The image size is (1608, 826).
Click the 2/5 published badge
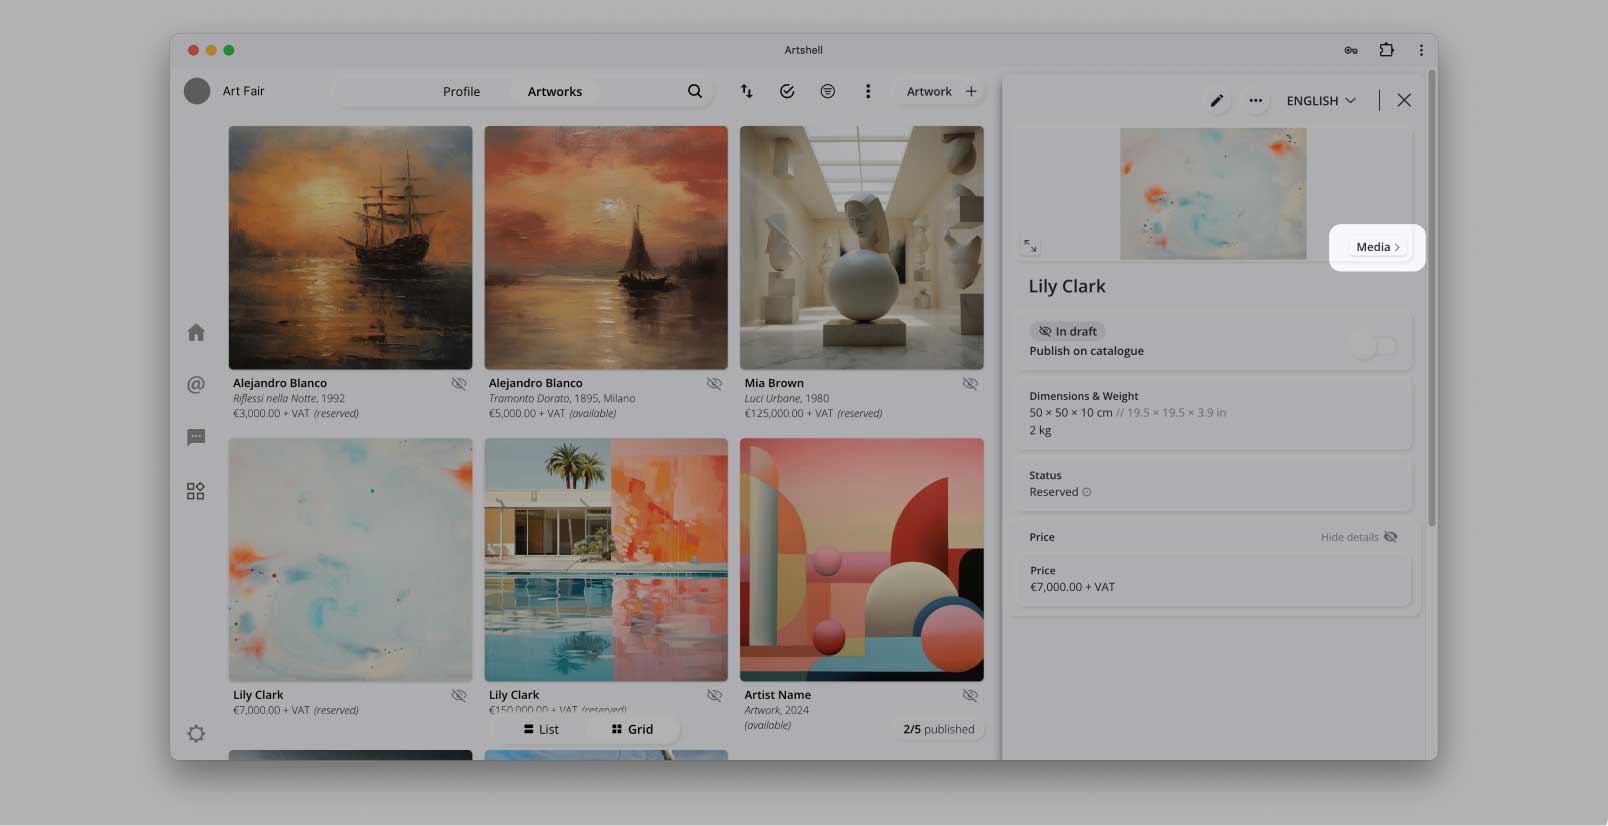pos(939,729)
